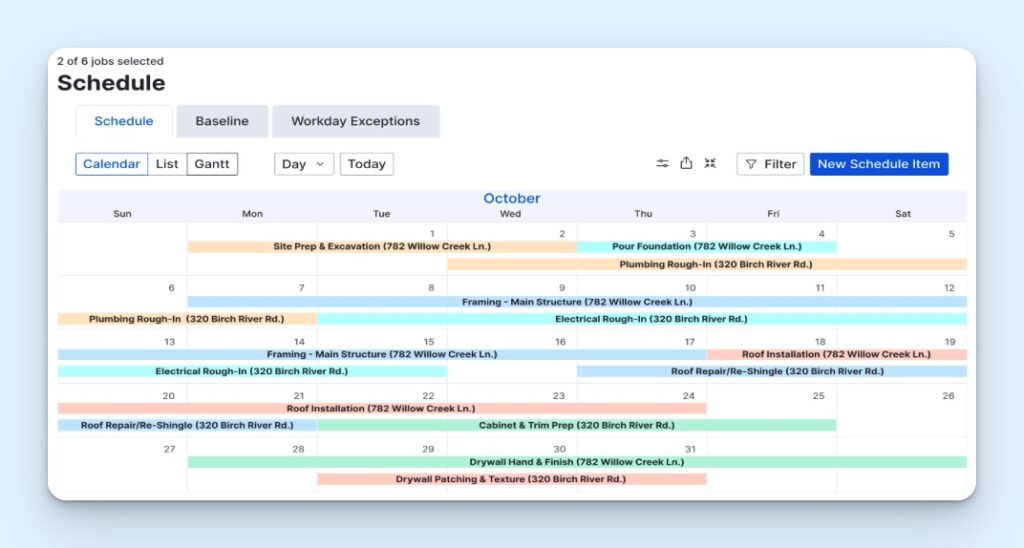Click the collapse view arrows icon

coord(710,163)
